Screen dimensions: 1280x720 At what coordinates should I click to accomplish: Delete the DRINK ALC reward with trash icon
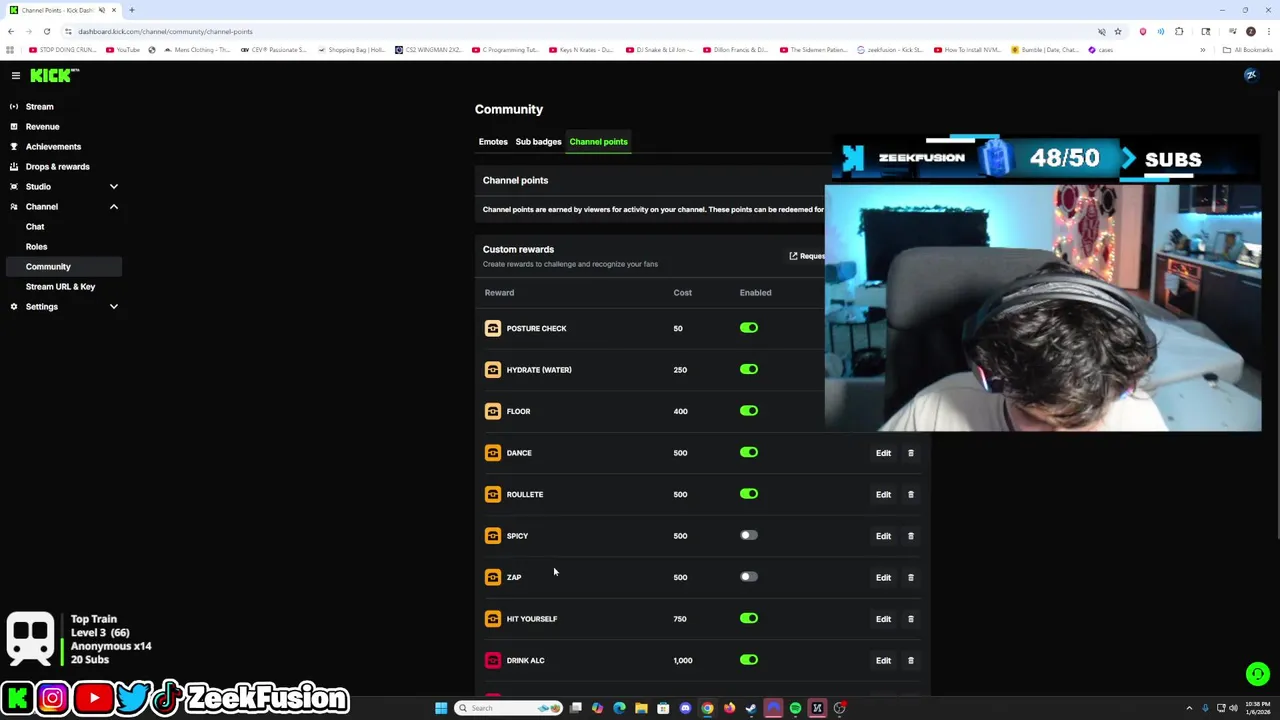pos(910,660)
